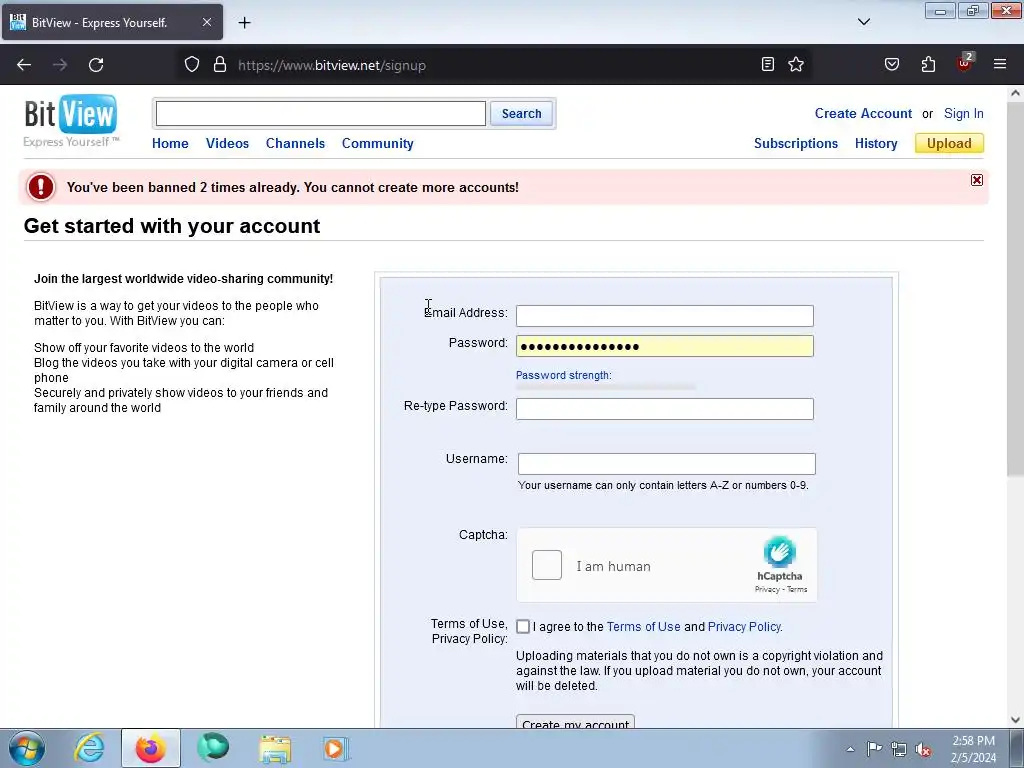Click the yellow Upload button
Viewport: 1024px width, 768px height.
pyautogui.click(x=949, y=143)
